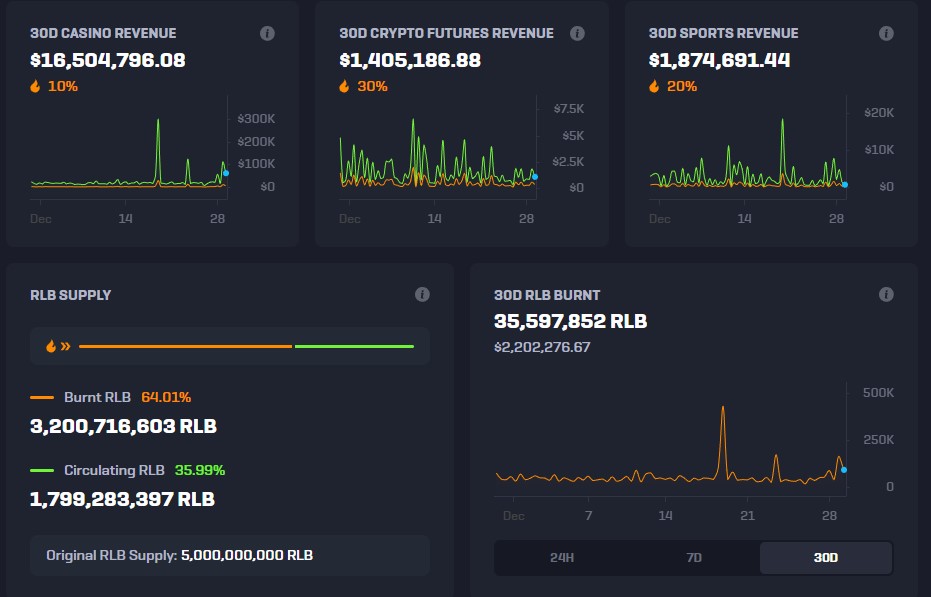Viewport: 931px width, 597px height.
Task: Click 30D CASINO REVENUE heading
Action: 103,33
